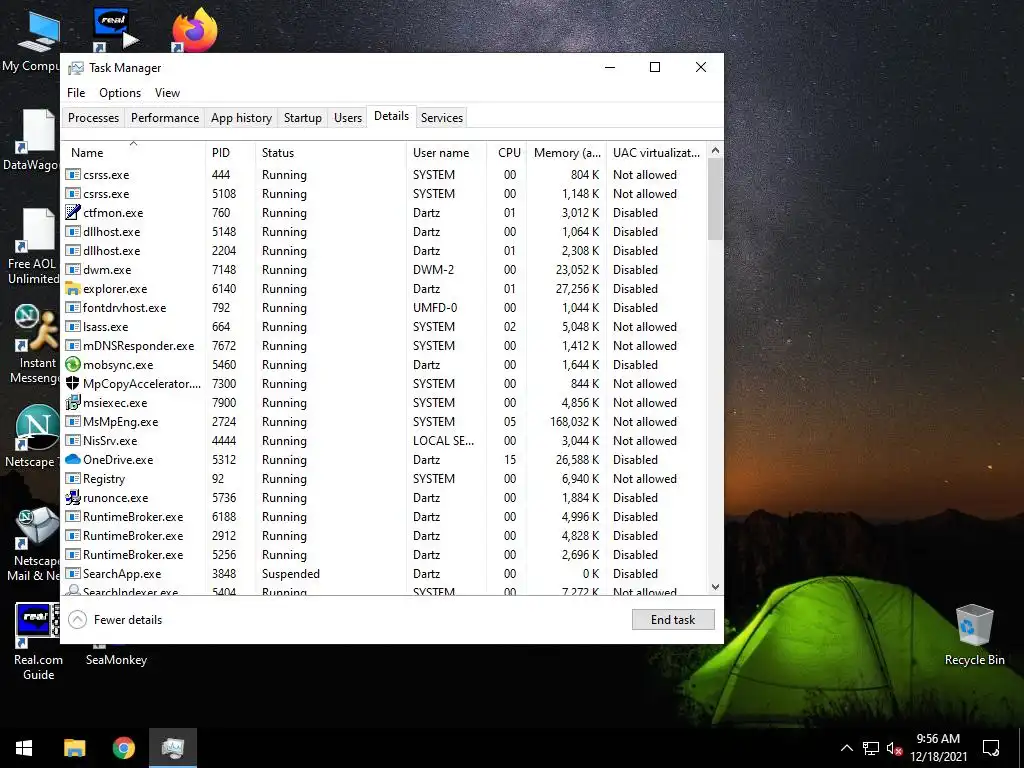Open the File menu
1024x768 pixels.
tap(76, 93)
